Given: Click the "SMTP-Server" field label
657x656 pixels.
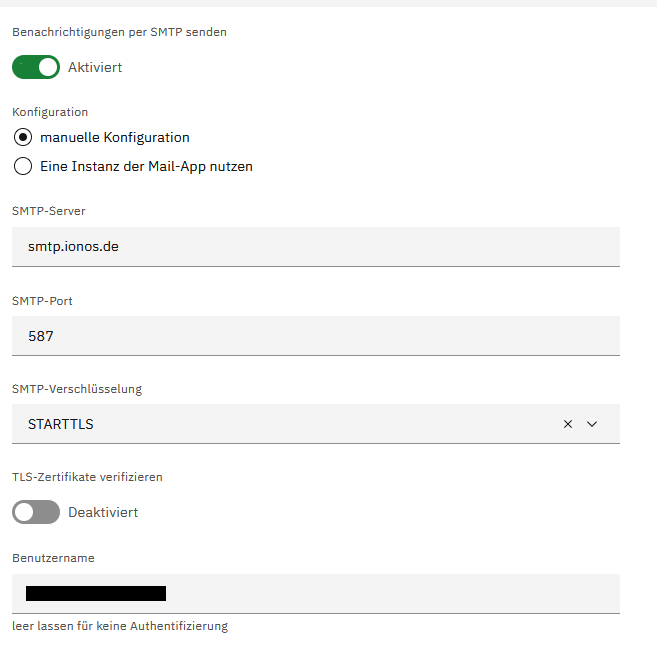Looking at the screenshot, I should tap(49, 210).
